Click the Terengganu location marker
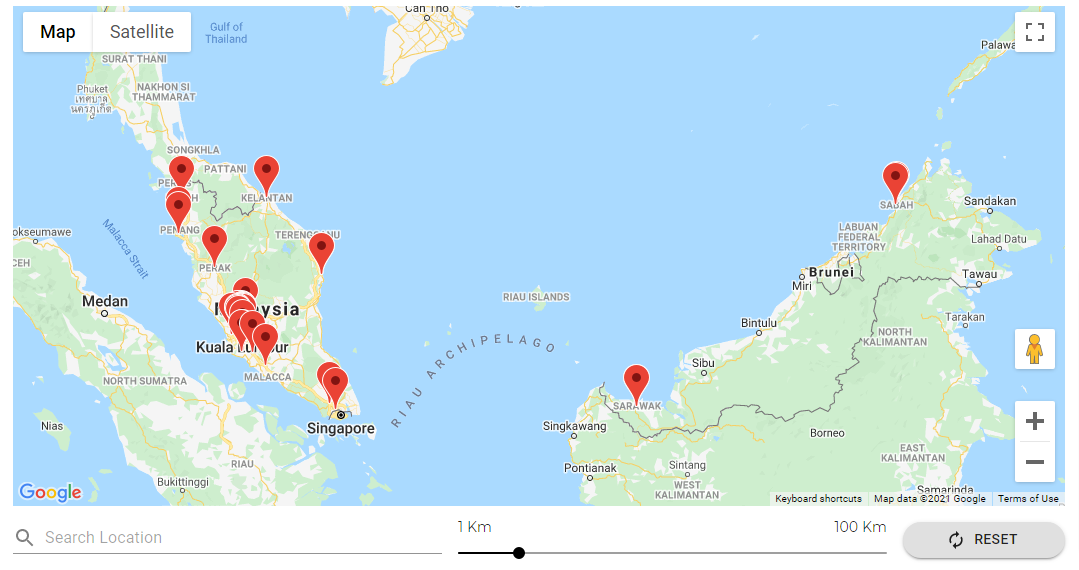The image size is (1079, 570). (x=321, y=250)
